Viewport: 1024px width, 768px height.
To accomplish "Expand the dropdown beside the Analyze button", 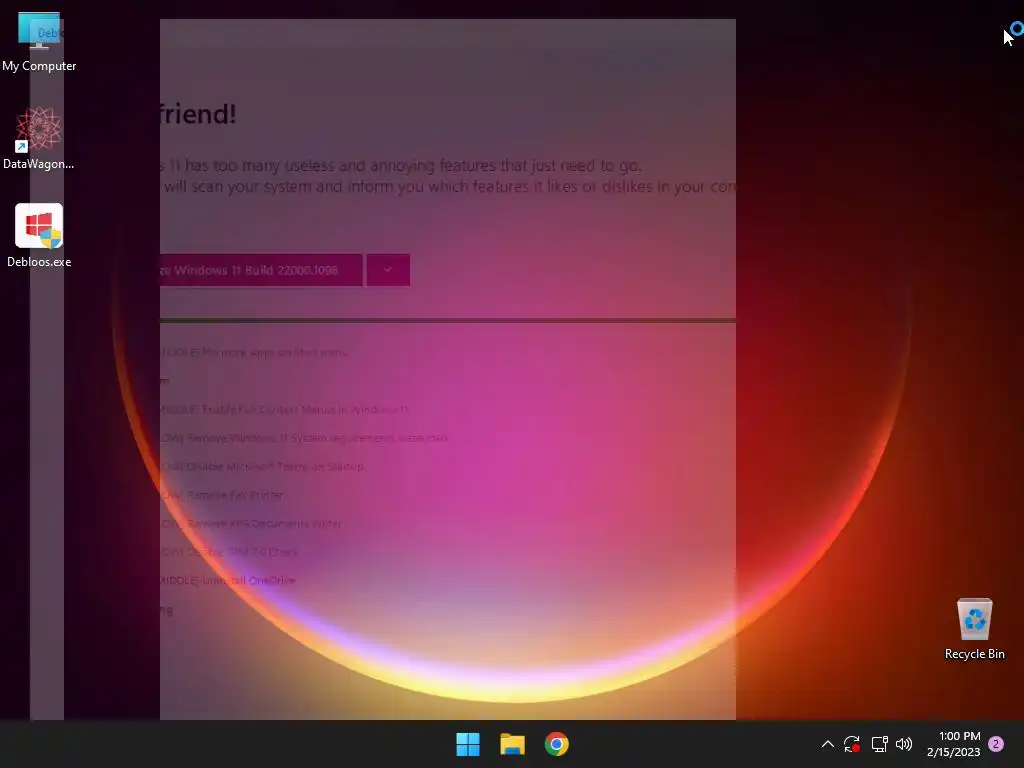I will (388, 270).
